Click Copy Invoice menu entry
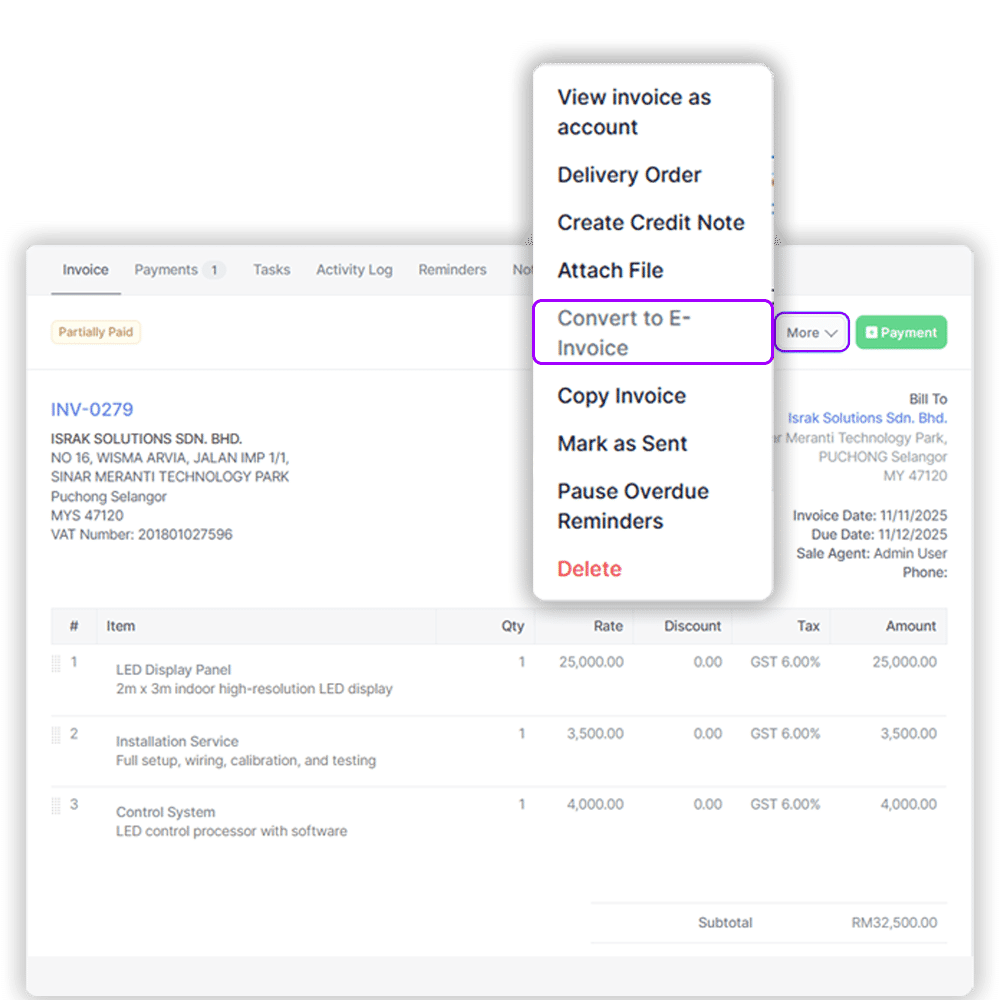 pos(621,396)
